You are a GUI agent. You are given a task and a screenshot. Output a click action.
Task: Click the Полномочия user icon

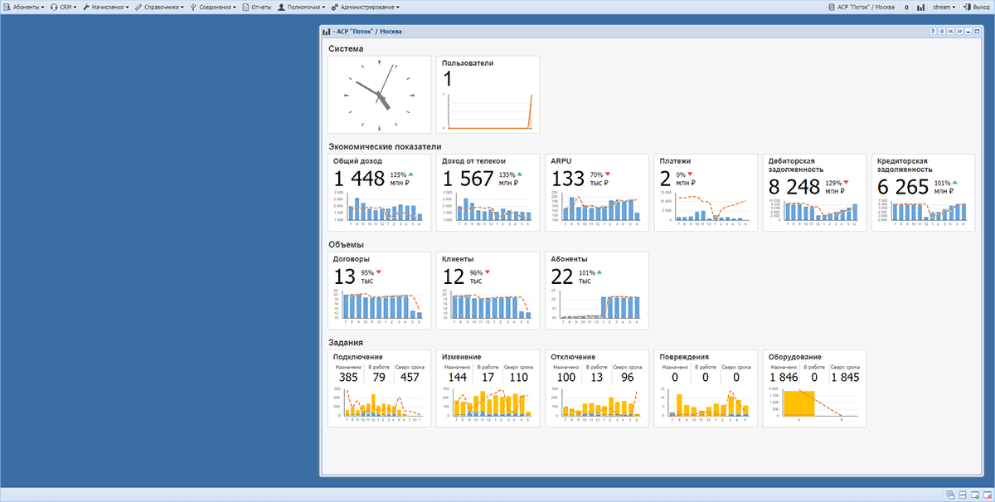280,7
